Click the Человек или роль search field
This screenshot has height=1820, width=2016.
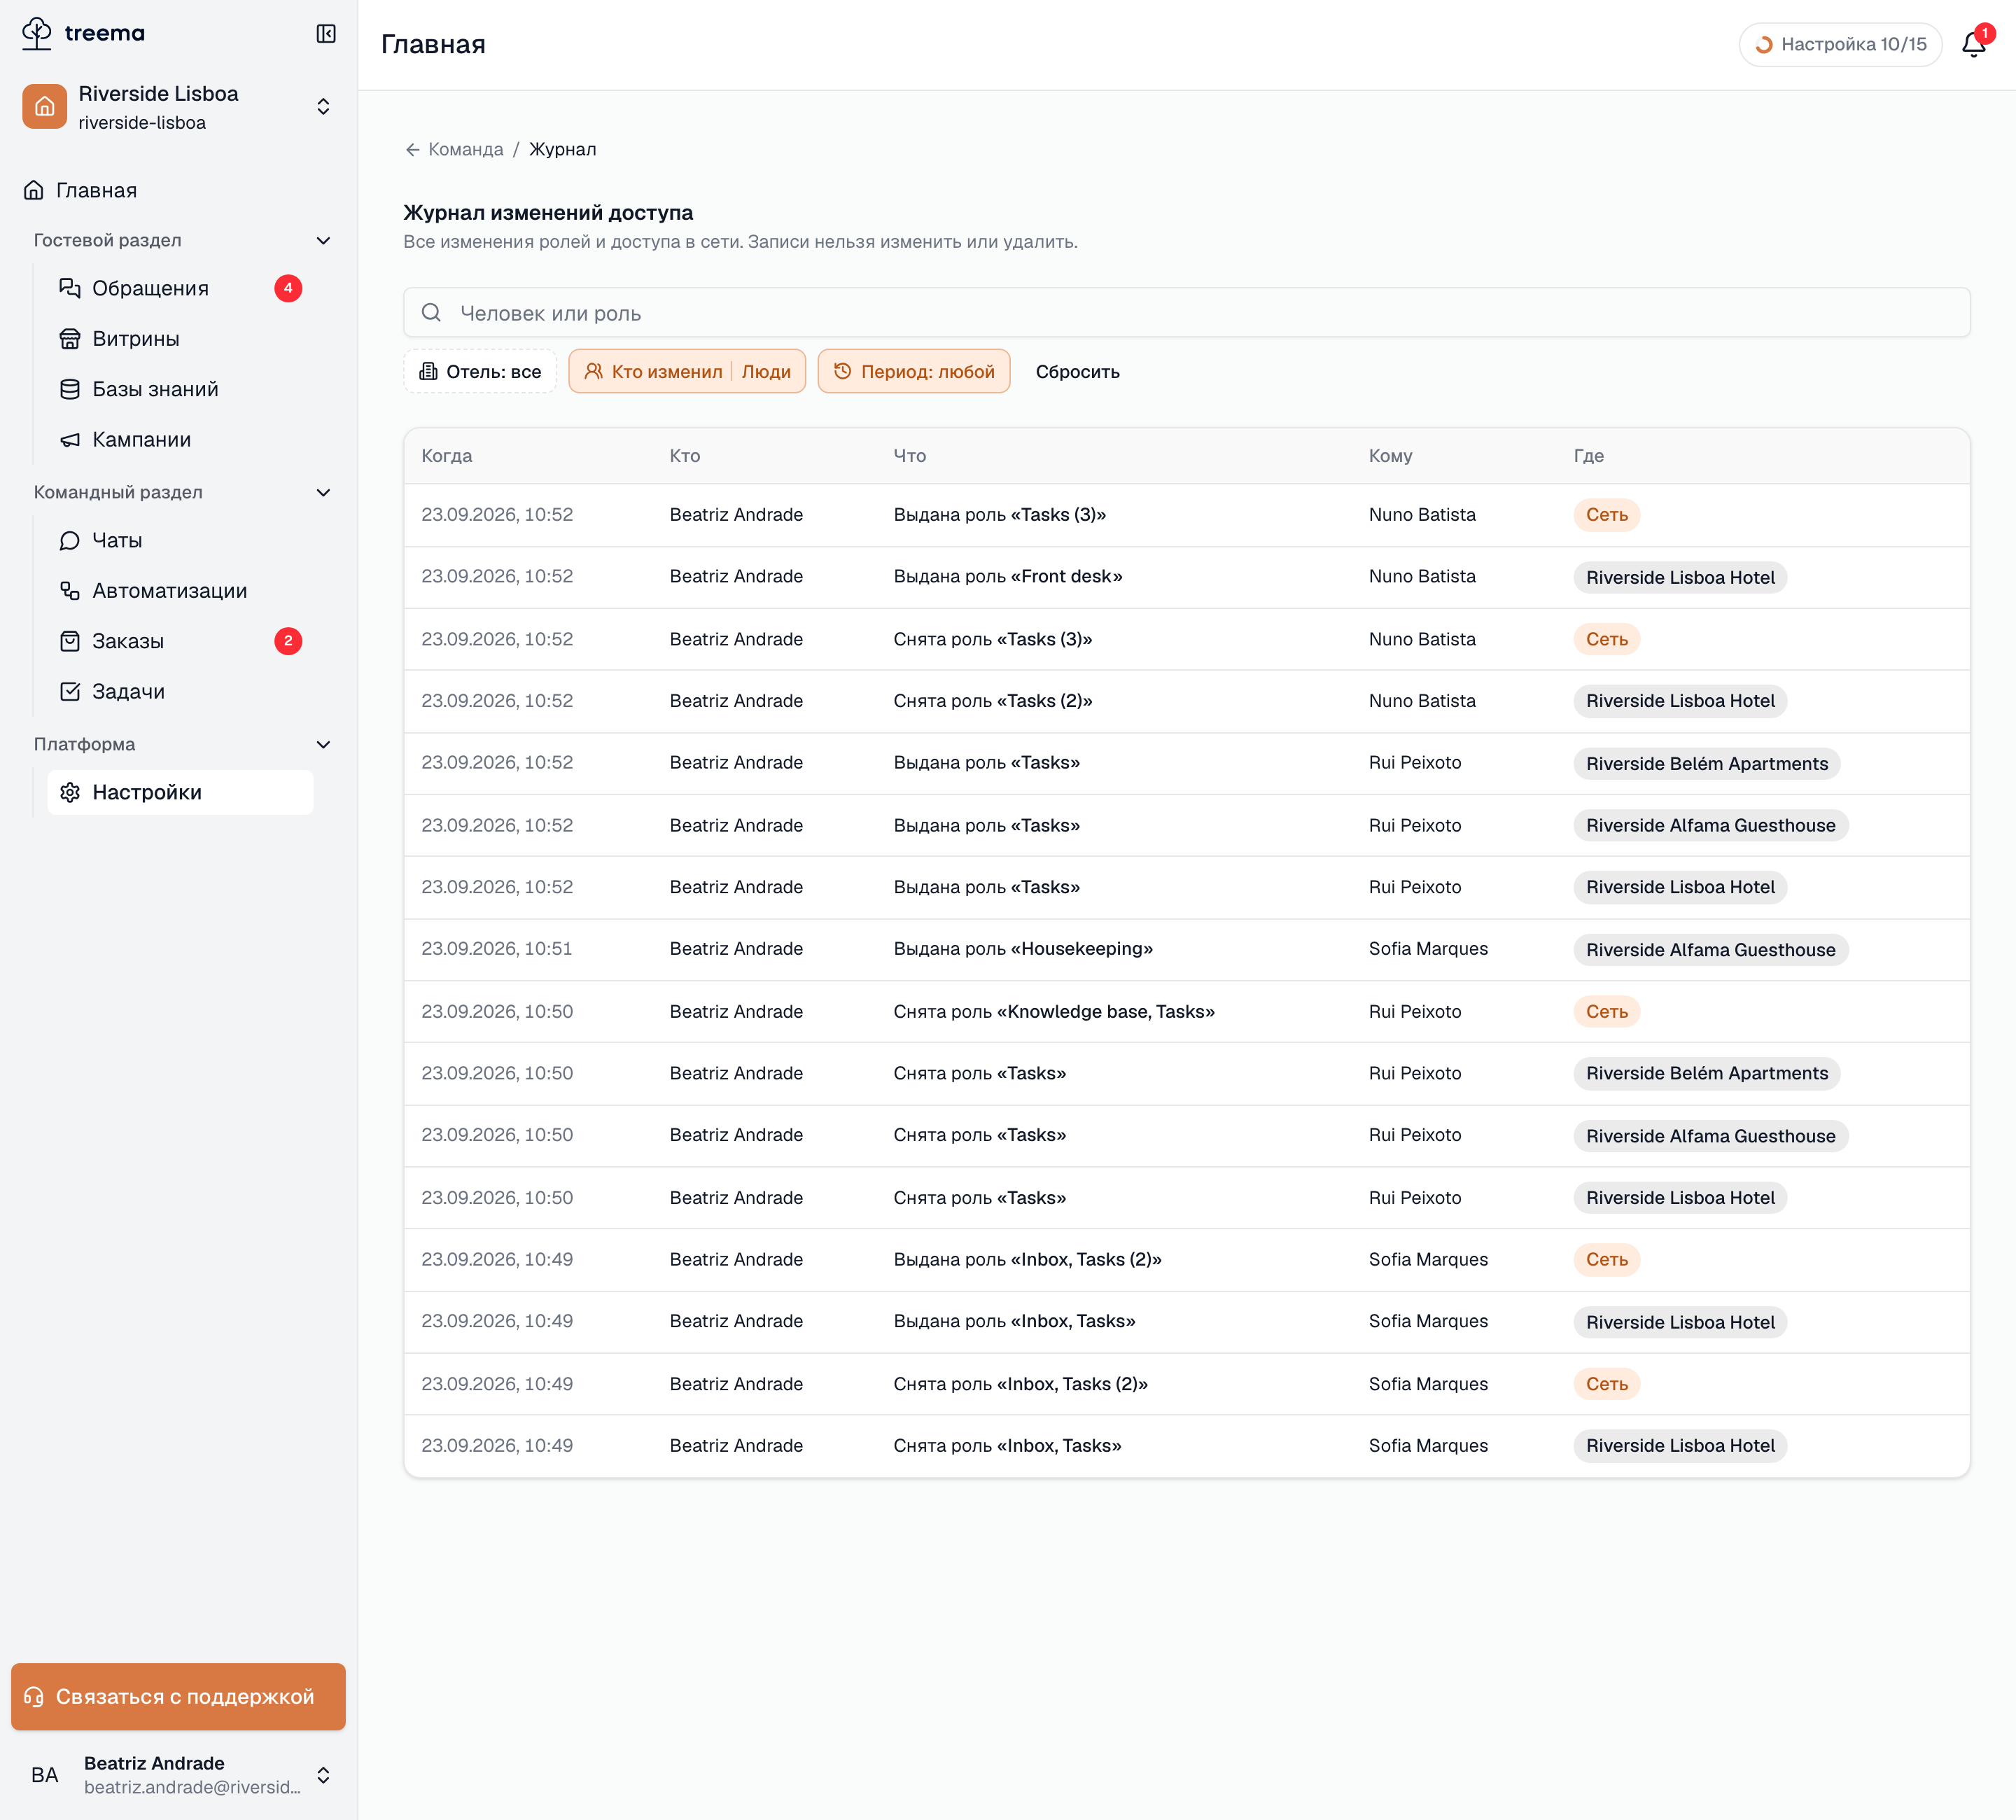1186,313
